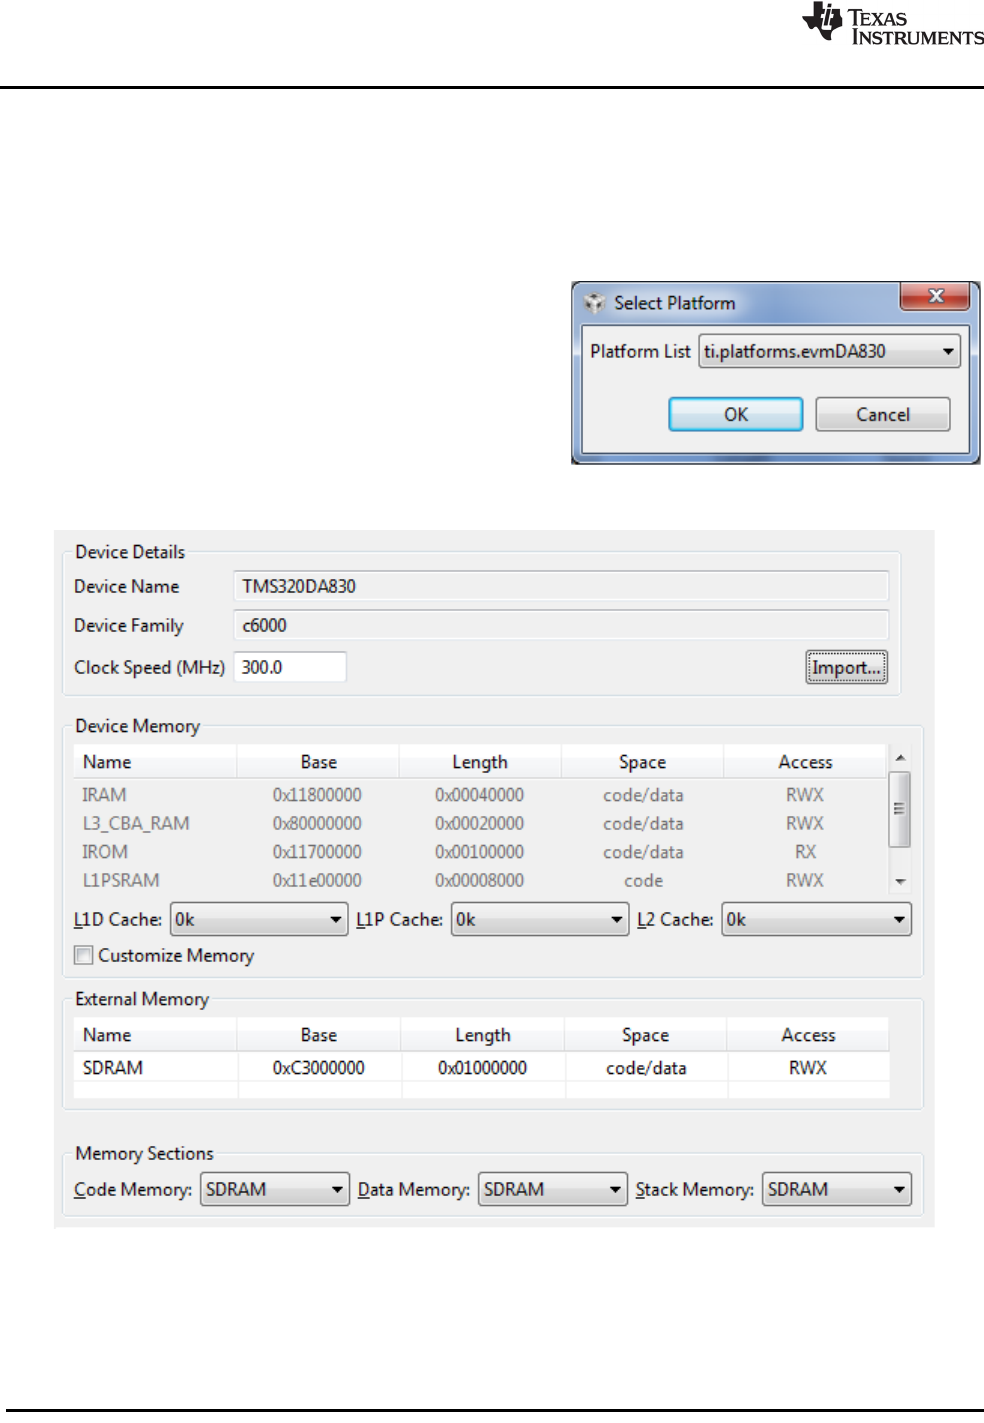
Task: Click the Device Memory scrollbar down arrow
Action: click(900, 881)
